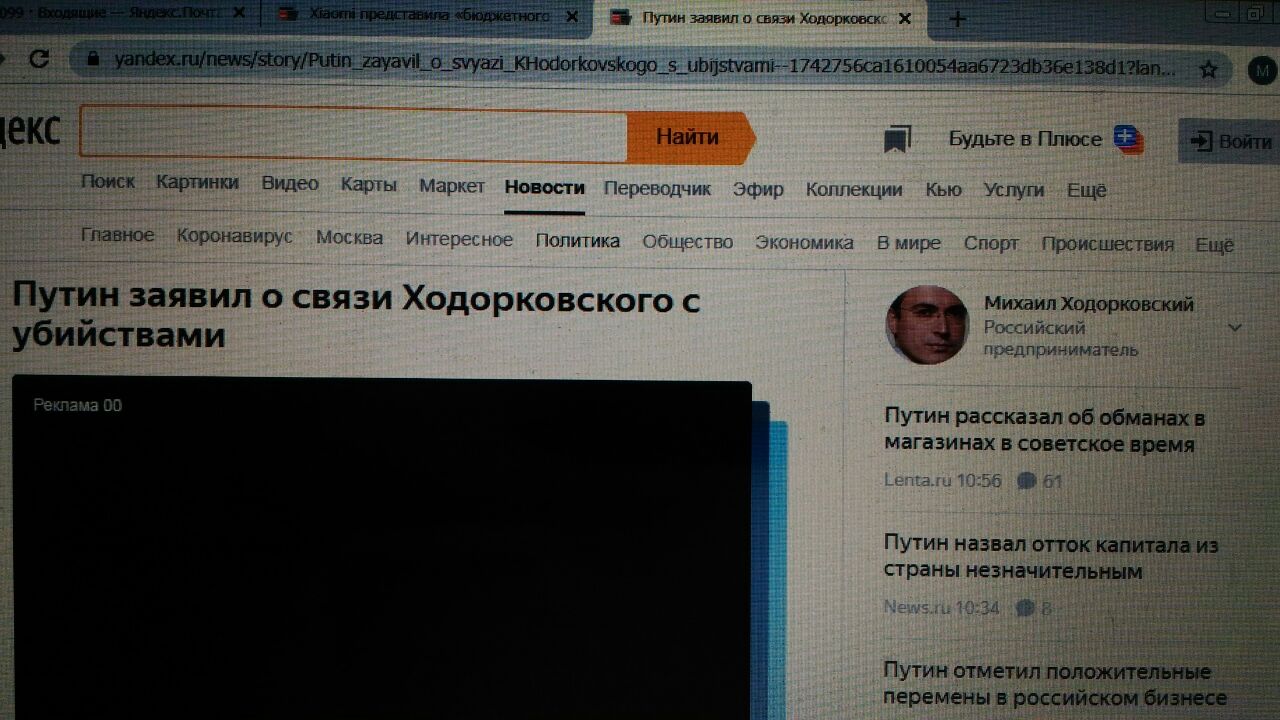Click the address bar URL

(645, 66)
